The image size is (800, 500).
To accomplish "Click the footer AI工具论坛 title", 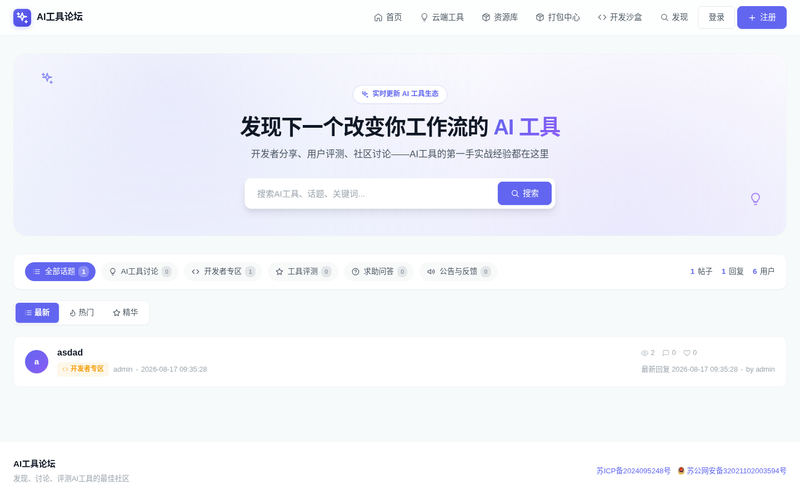I will click(x=34, y=464).
